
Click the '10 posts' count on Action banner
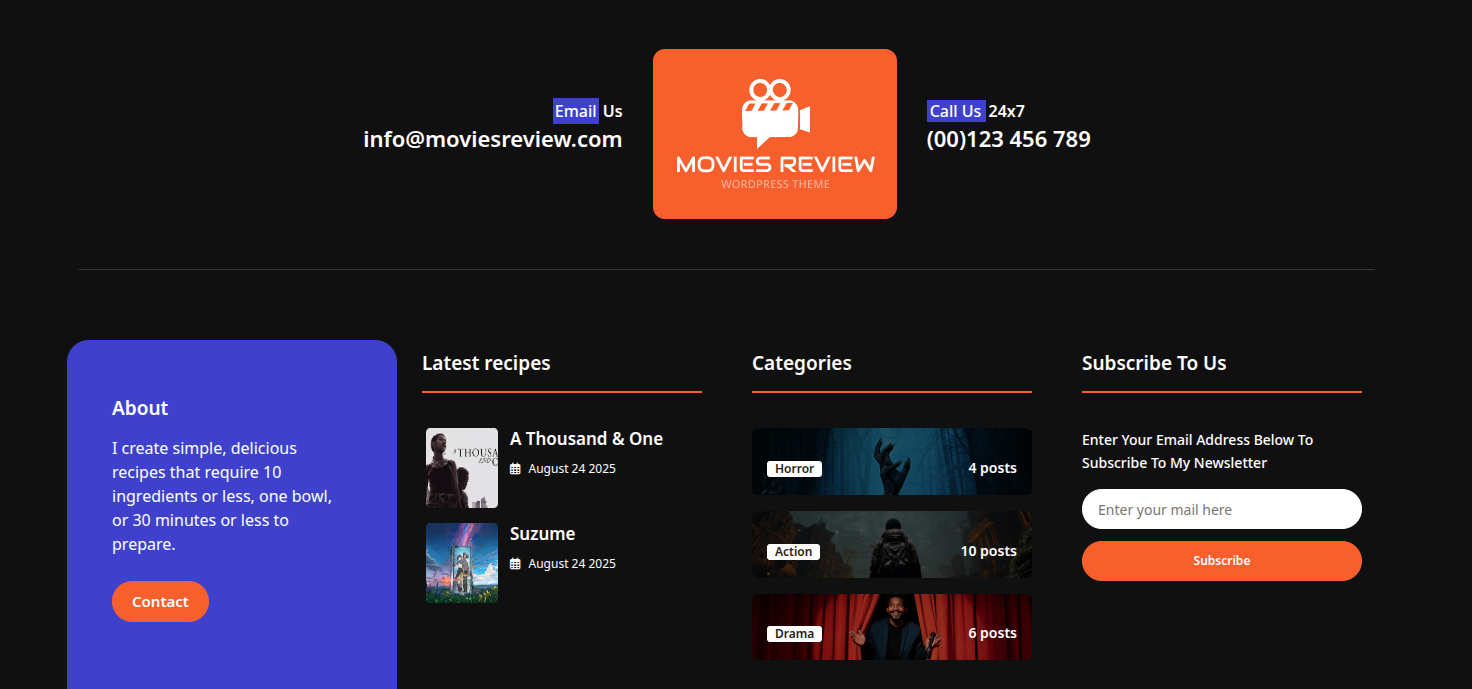tap(988, 551)
